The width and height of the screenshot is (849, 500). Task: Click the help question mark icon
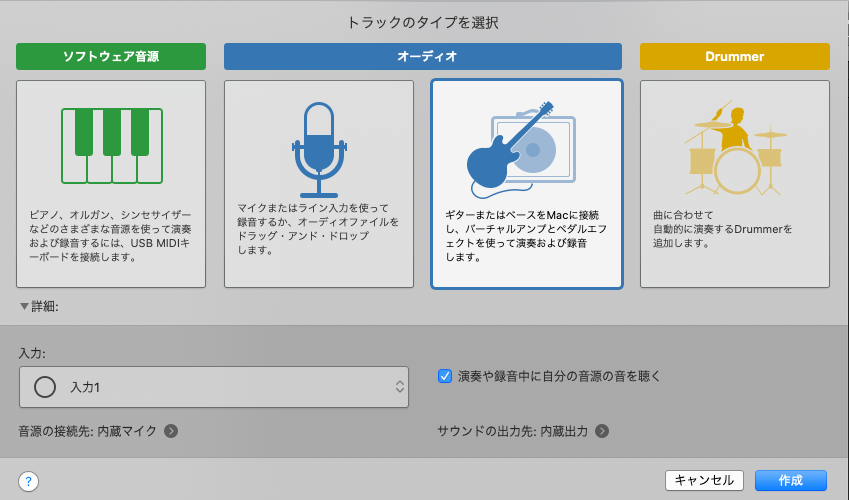[28, 481]
